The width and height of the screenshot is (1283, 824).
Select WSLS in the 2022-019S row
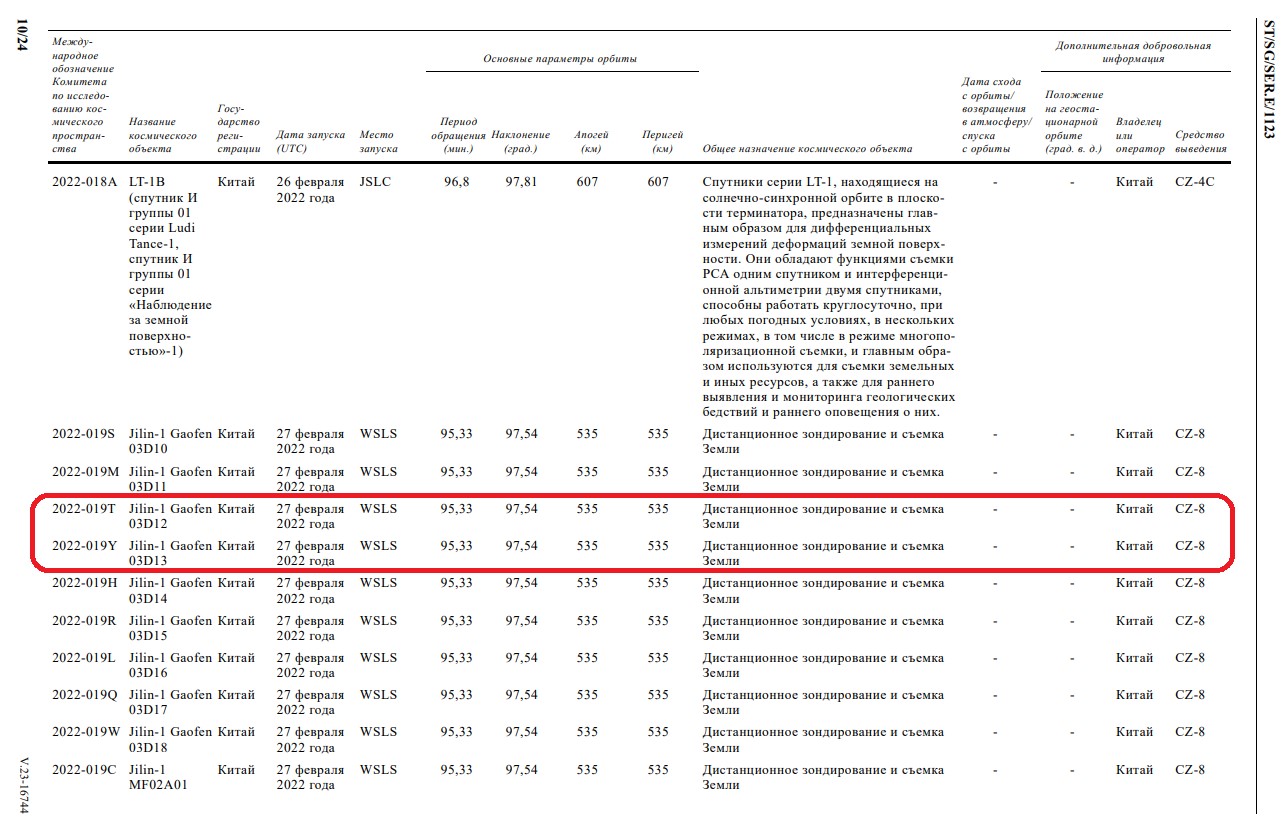[378, 434]
